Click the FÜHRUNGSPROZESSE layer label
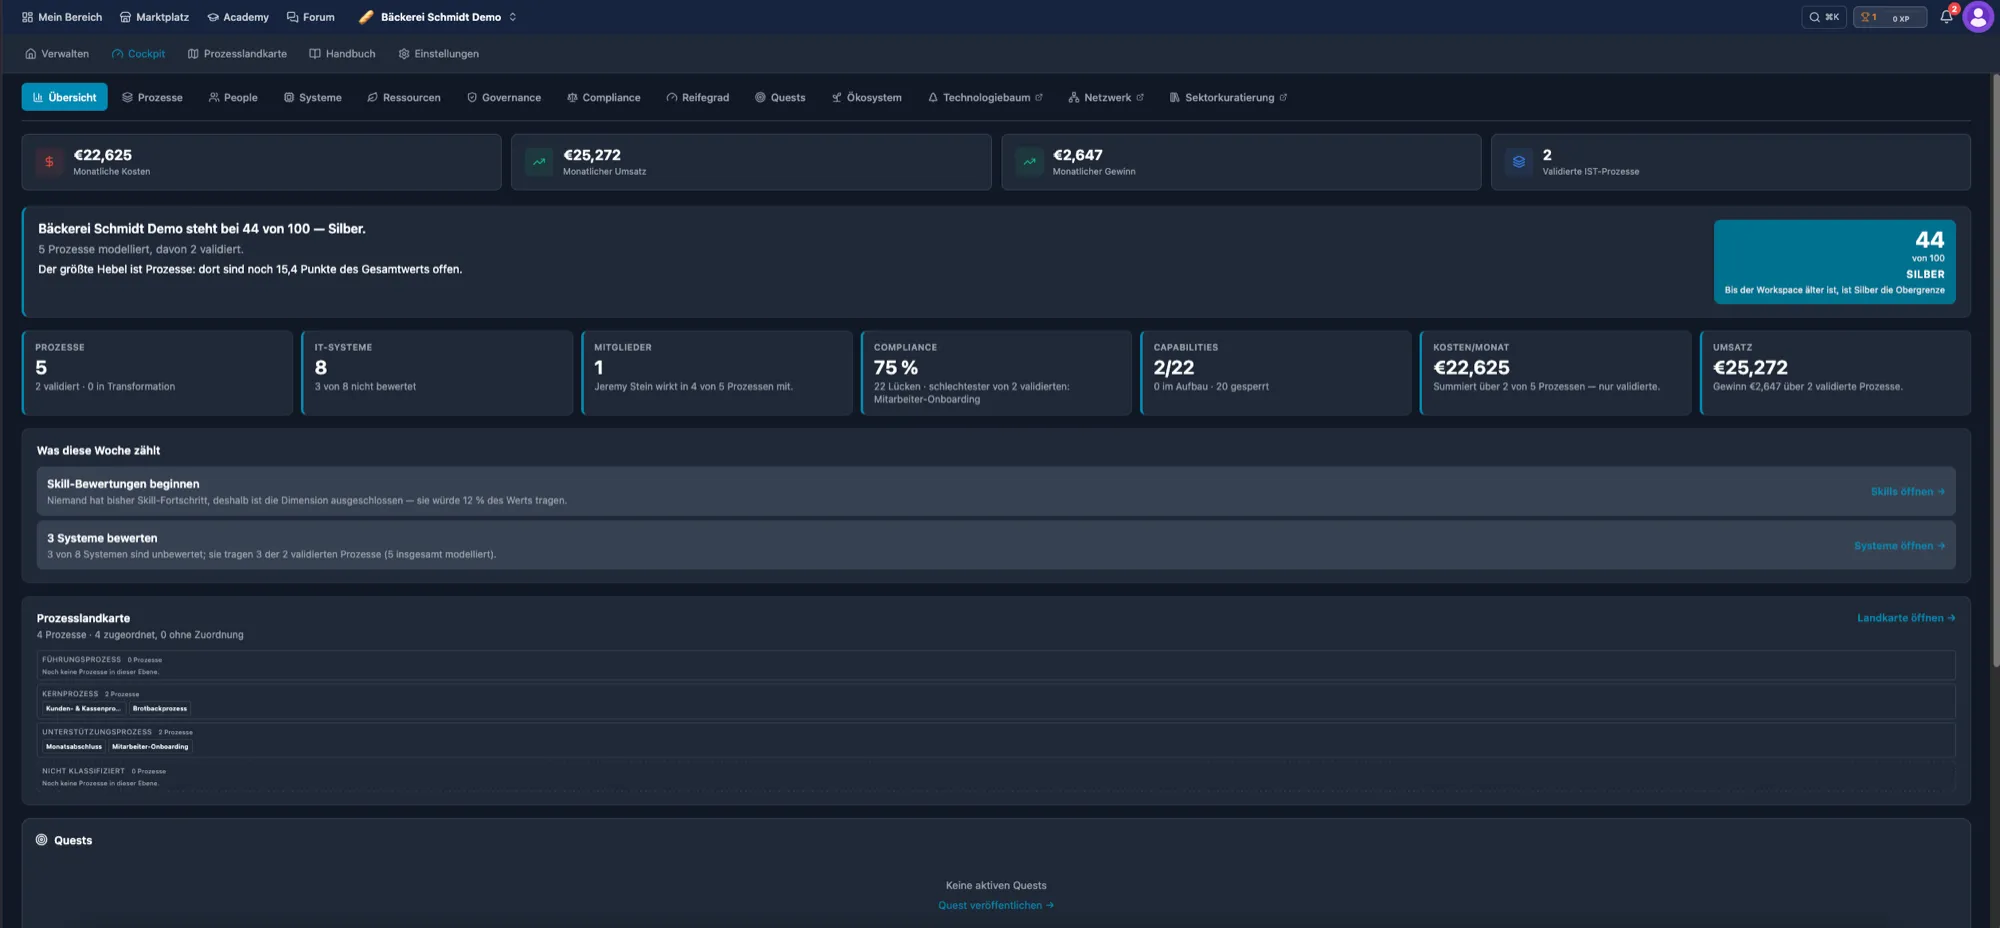 pyautogui.click(x=81, y=660)
